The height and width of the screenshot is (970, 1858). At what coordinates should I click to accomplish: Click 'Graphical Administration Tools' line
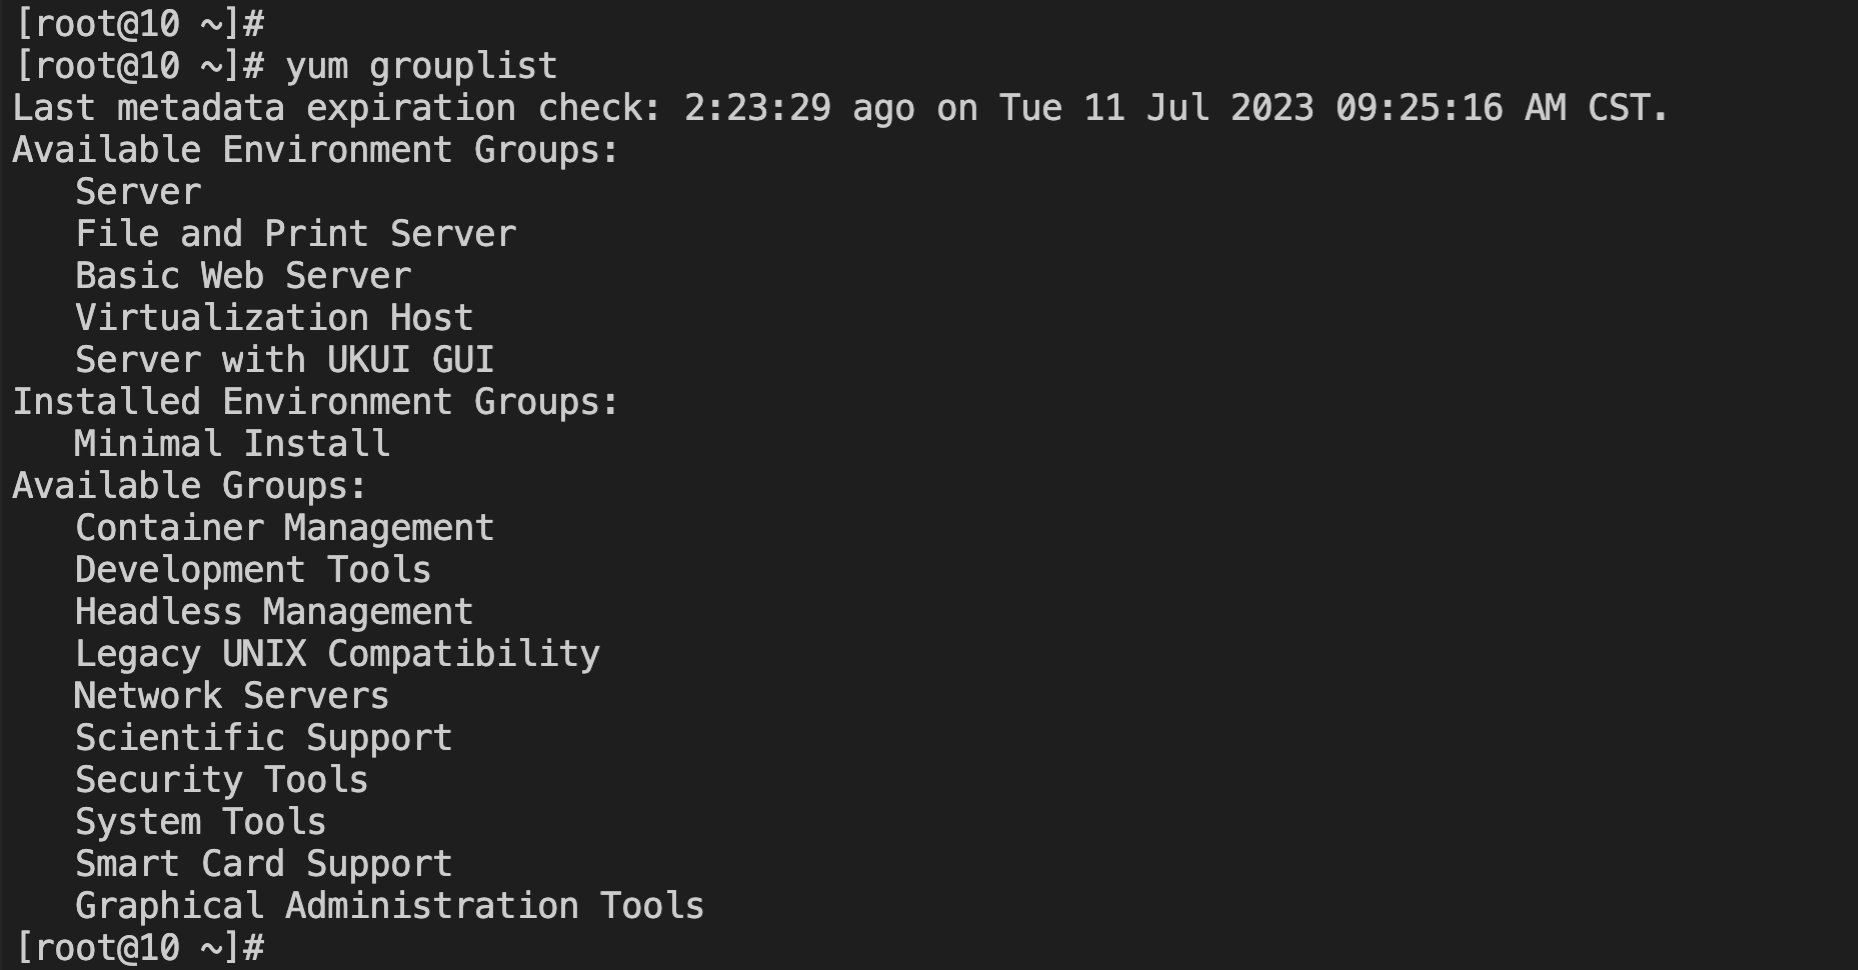[x=390, y=906]
